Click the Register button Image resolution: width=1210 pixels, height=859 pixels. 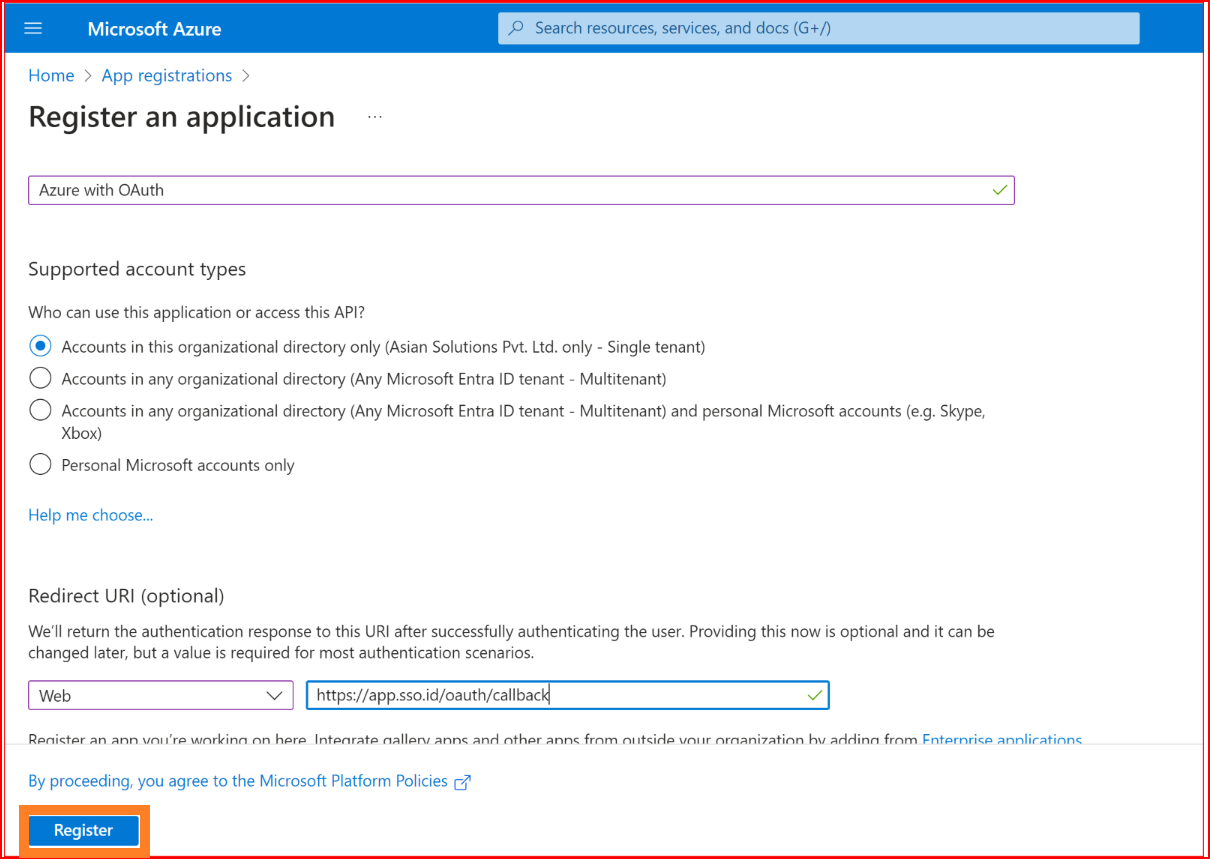coord(84,830)
